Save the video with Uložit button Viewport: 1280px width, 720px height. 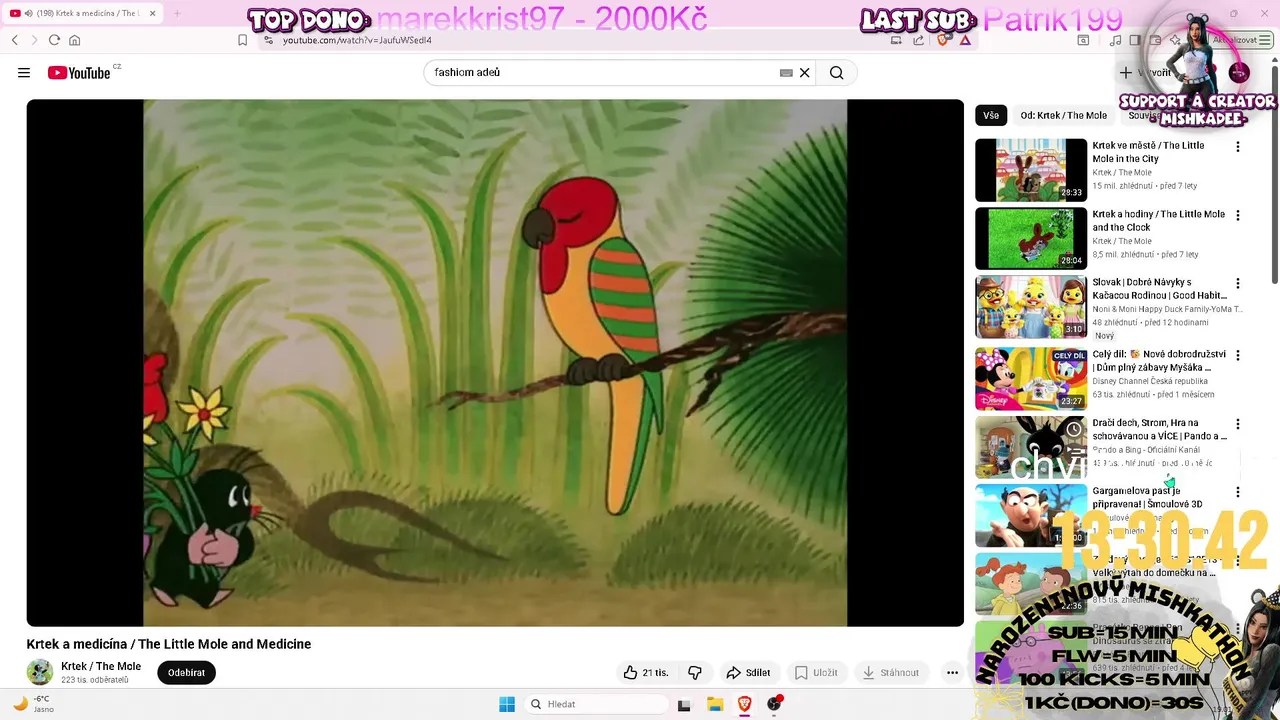pos(816,673)
